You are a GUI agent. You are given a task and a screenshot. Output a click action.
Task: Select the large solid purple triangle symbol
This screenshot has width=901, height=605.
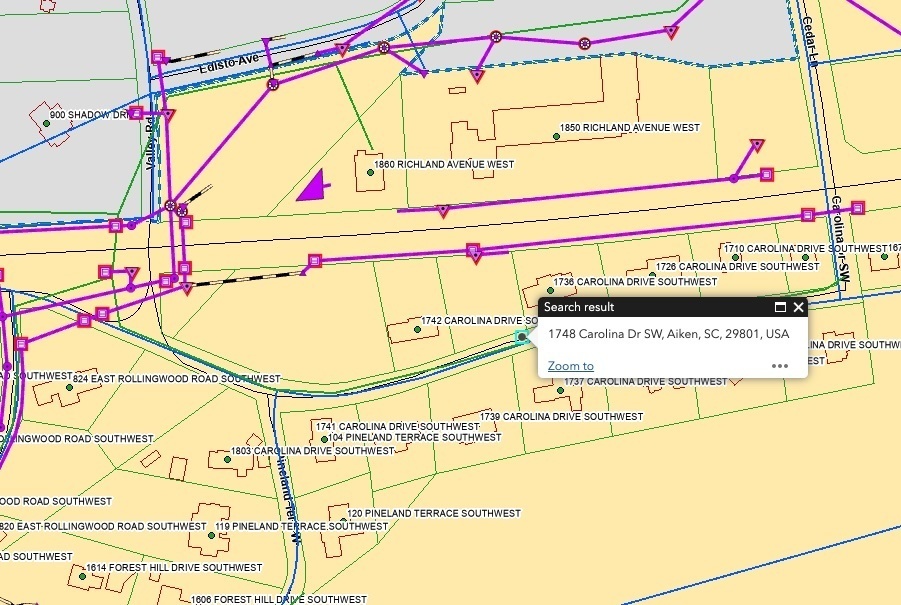(313, 187)
